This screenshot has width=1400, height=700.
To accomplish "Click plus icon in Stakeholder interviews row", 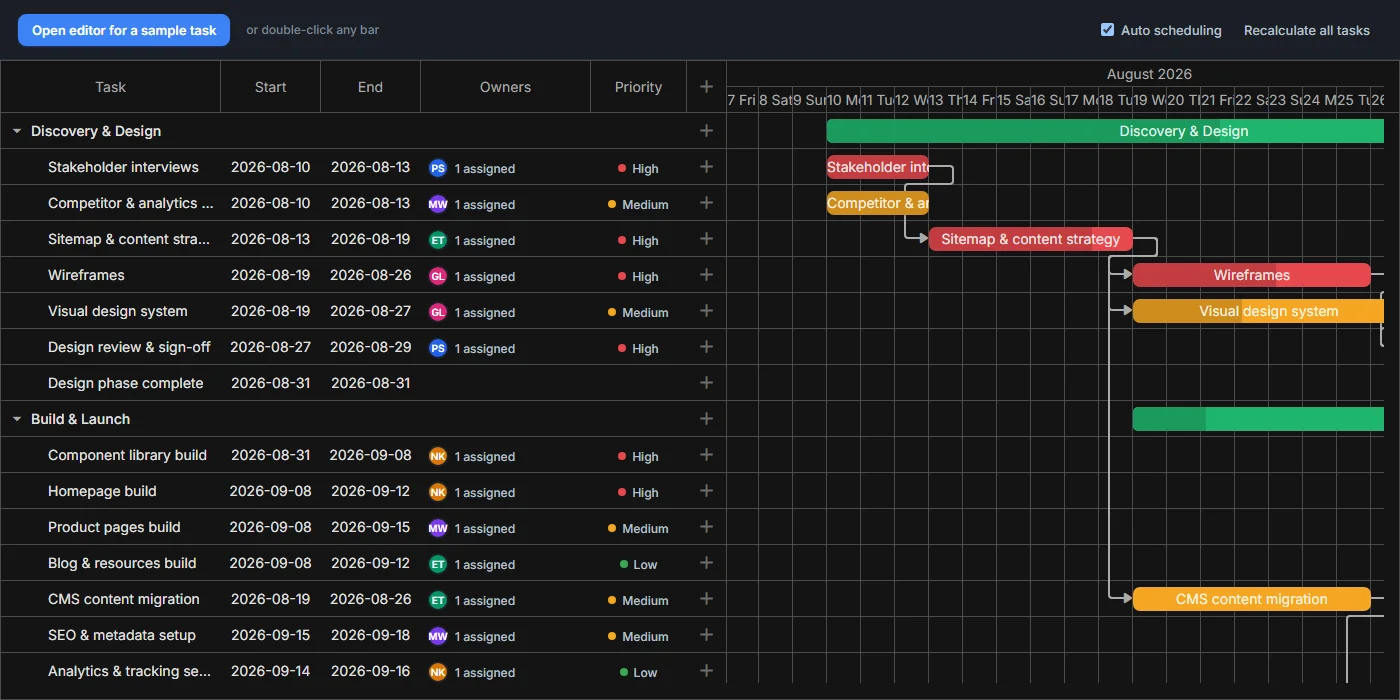I will [706, 167].
